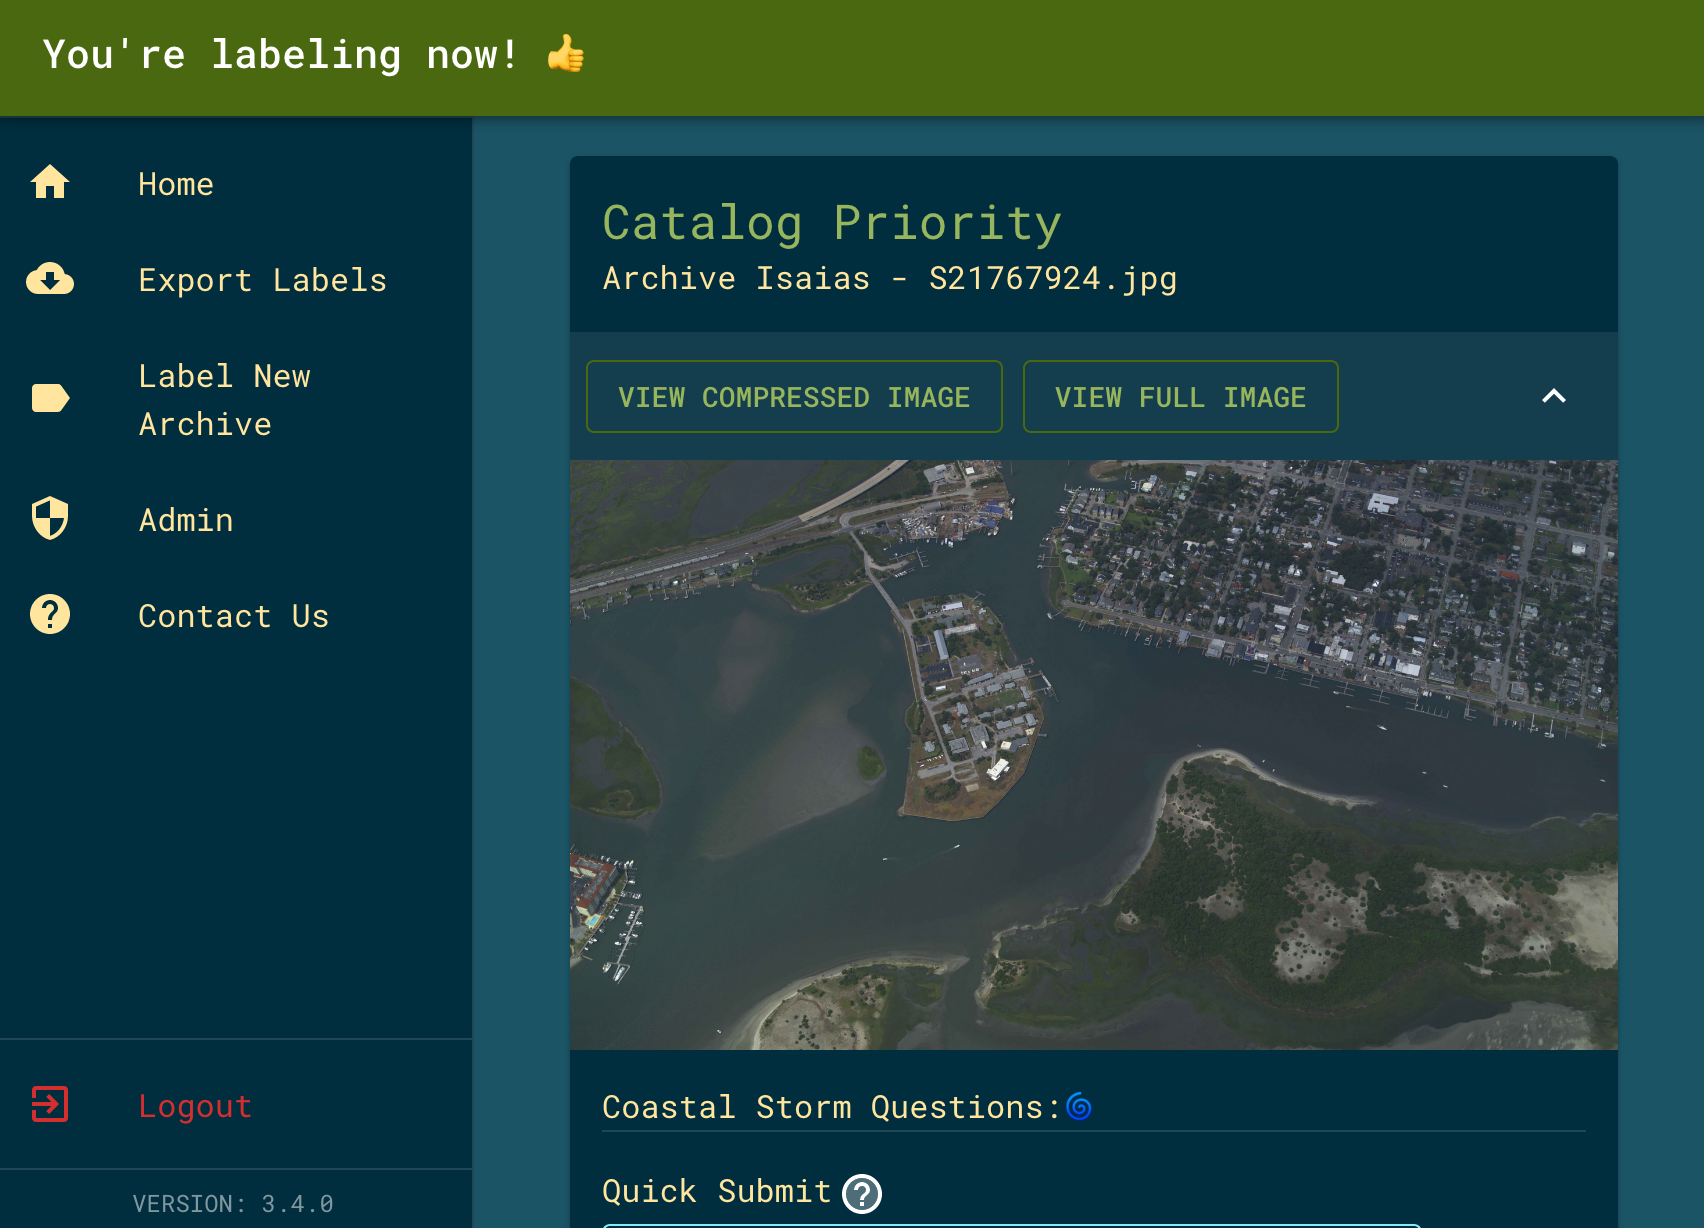1704x1228 pixels.
Task: Open the Admin section
Action: pos(186,519)
